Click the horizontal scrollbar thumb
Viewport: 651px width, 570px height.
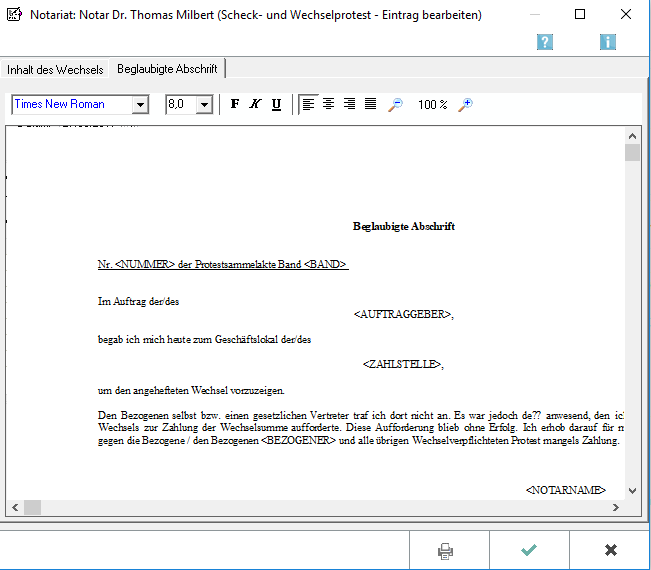click(x=32, y=507)
